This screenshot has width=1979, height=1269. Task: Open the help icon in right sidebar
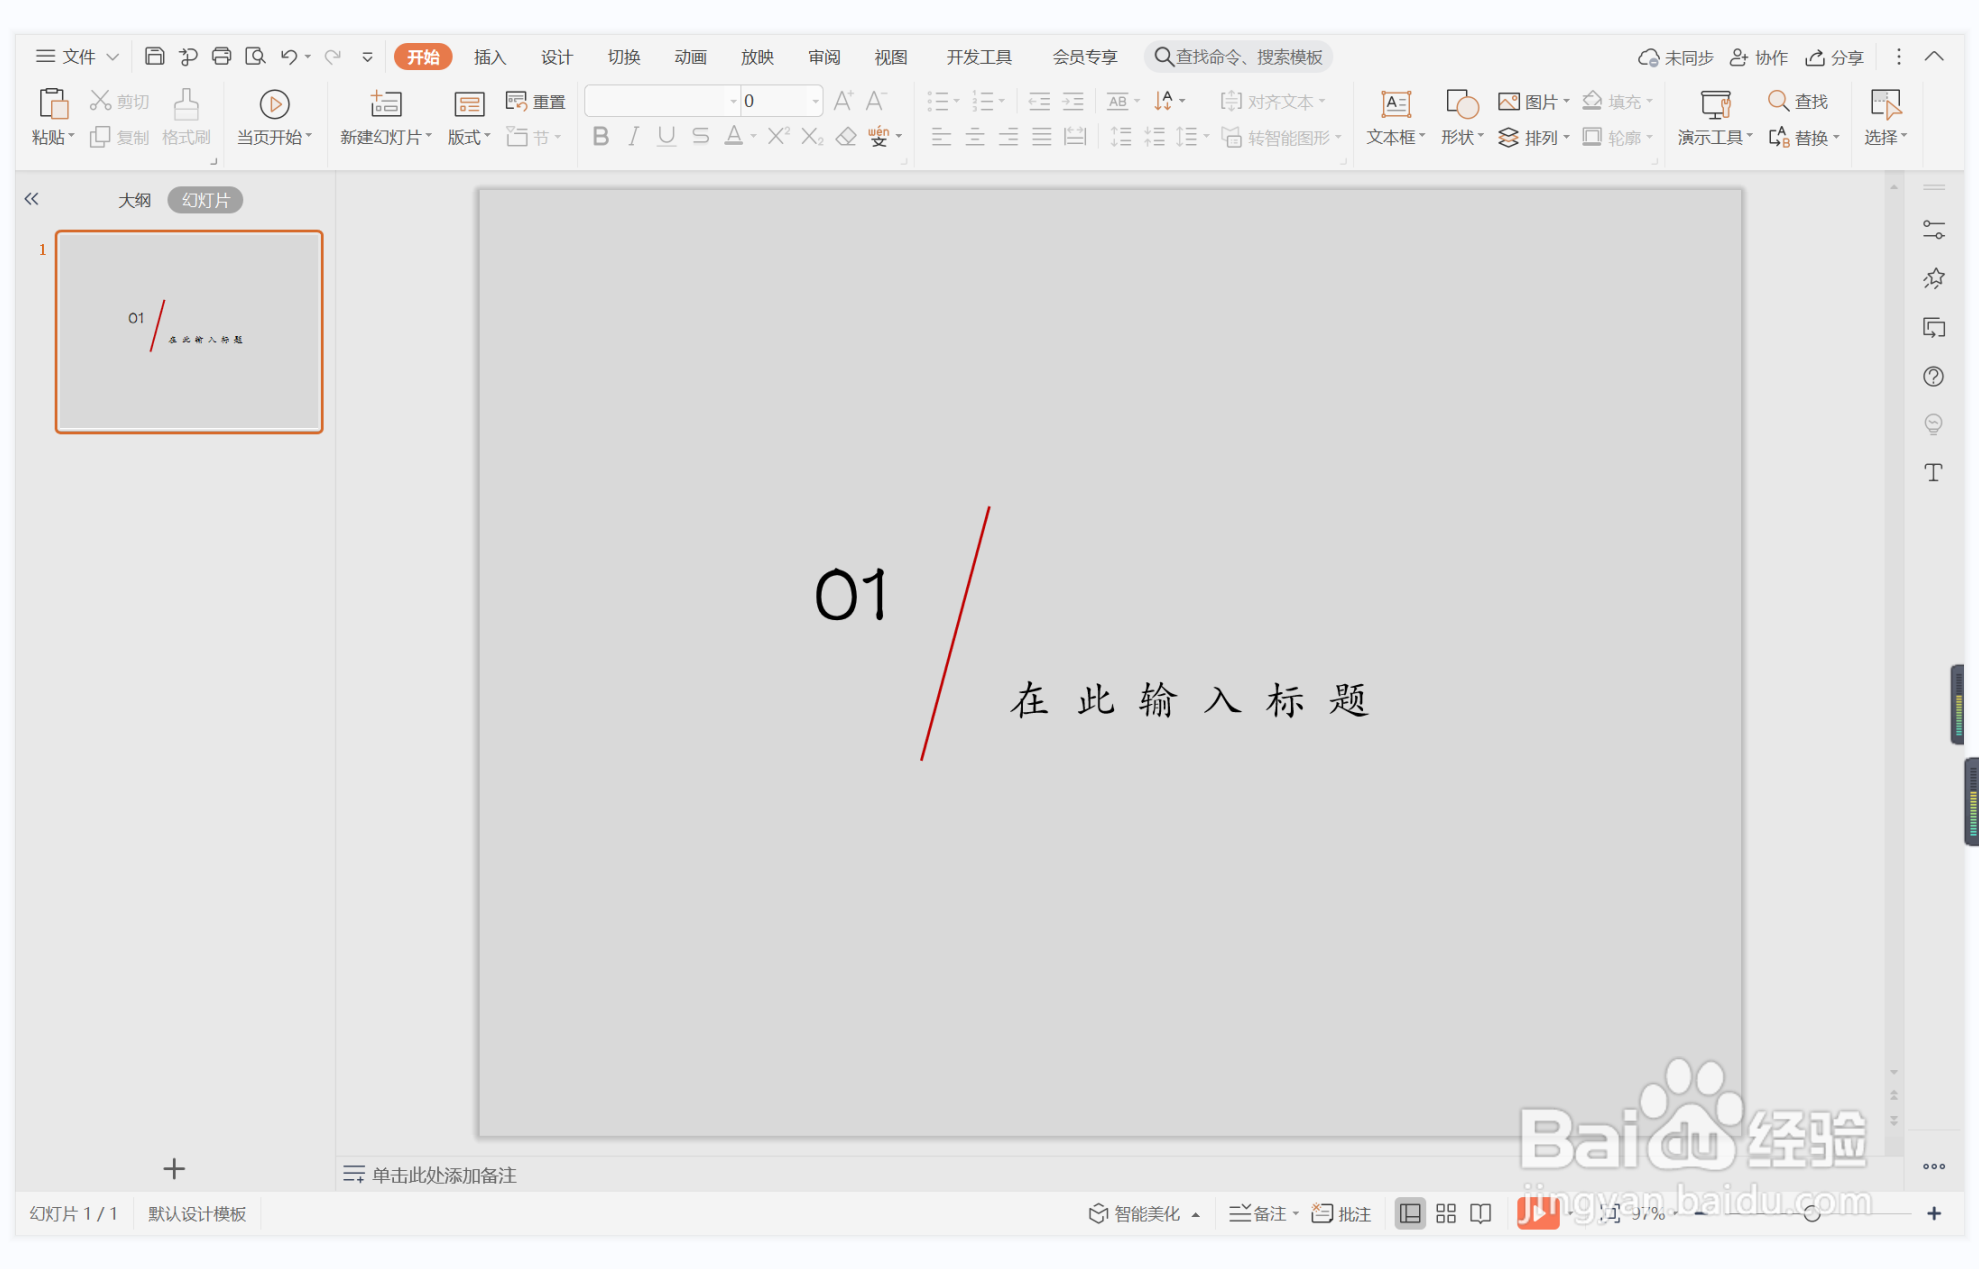click(1933, 376)
